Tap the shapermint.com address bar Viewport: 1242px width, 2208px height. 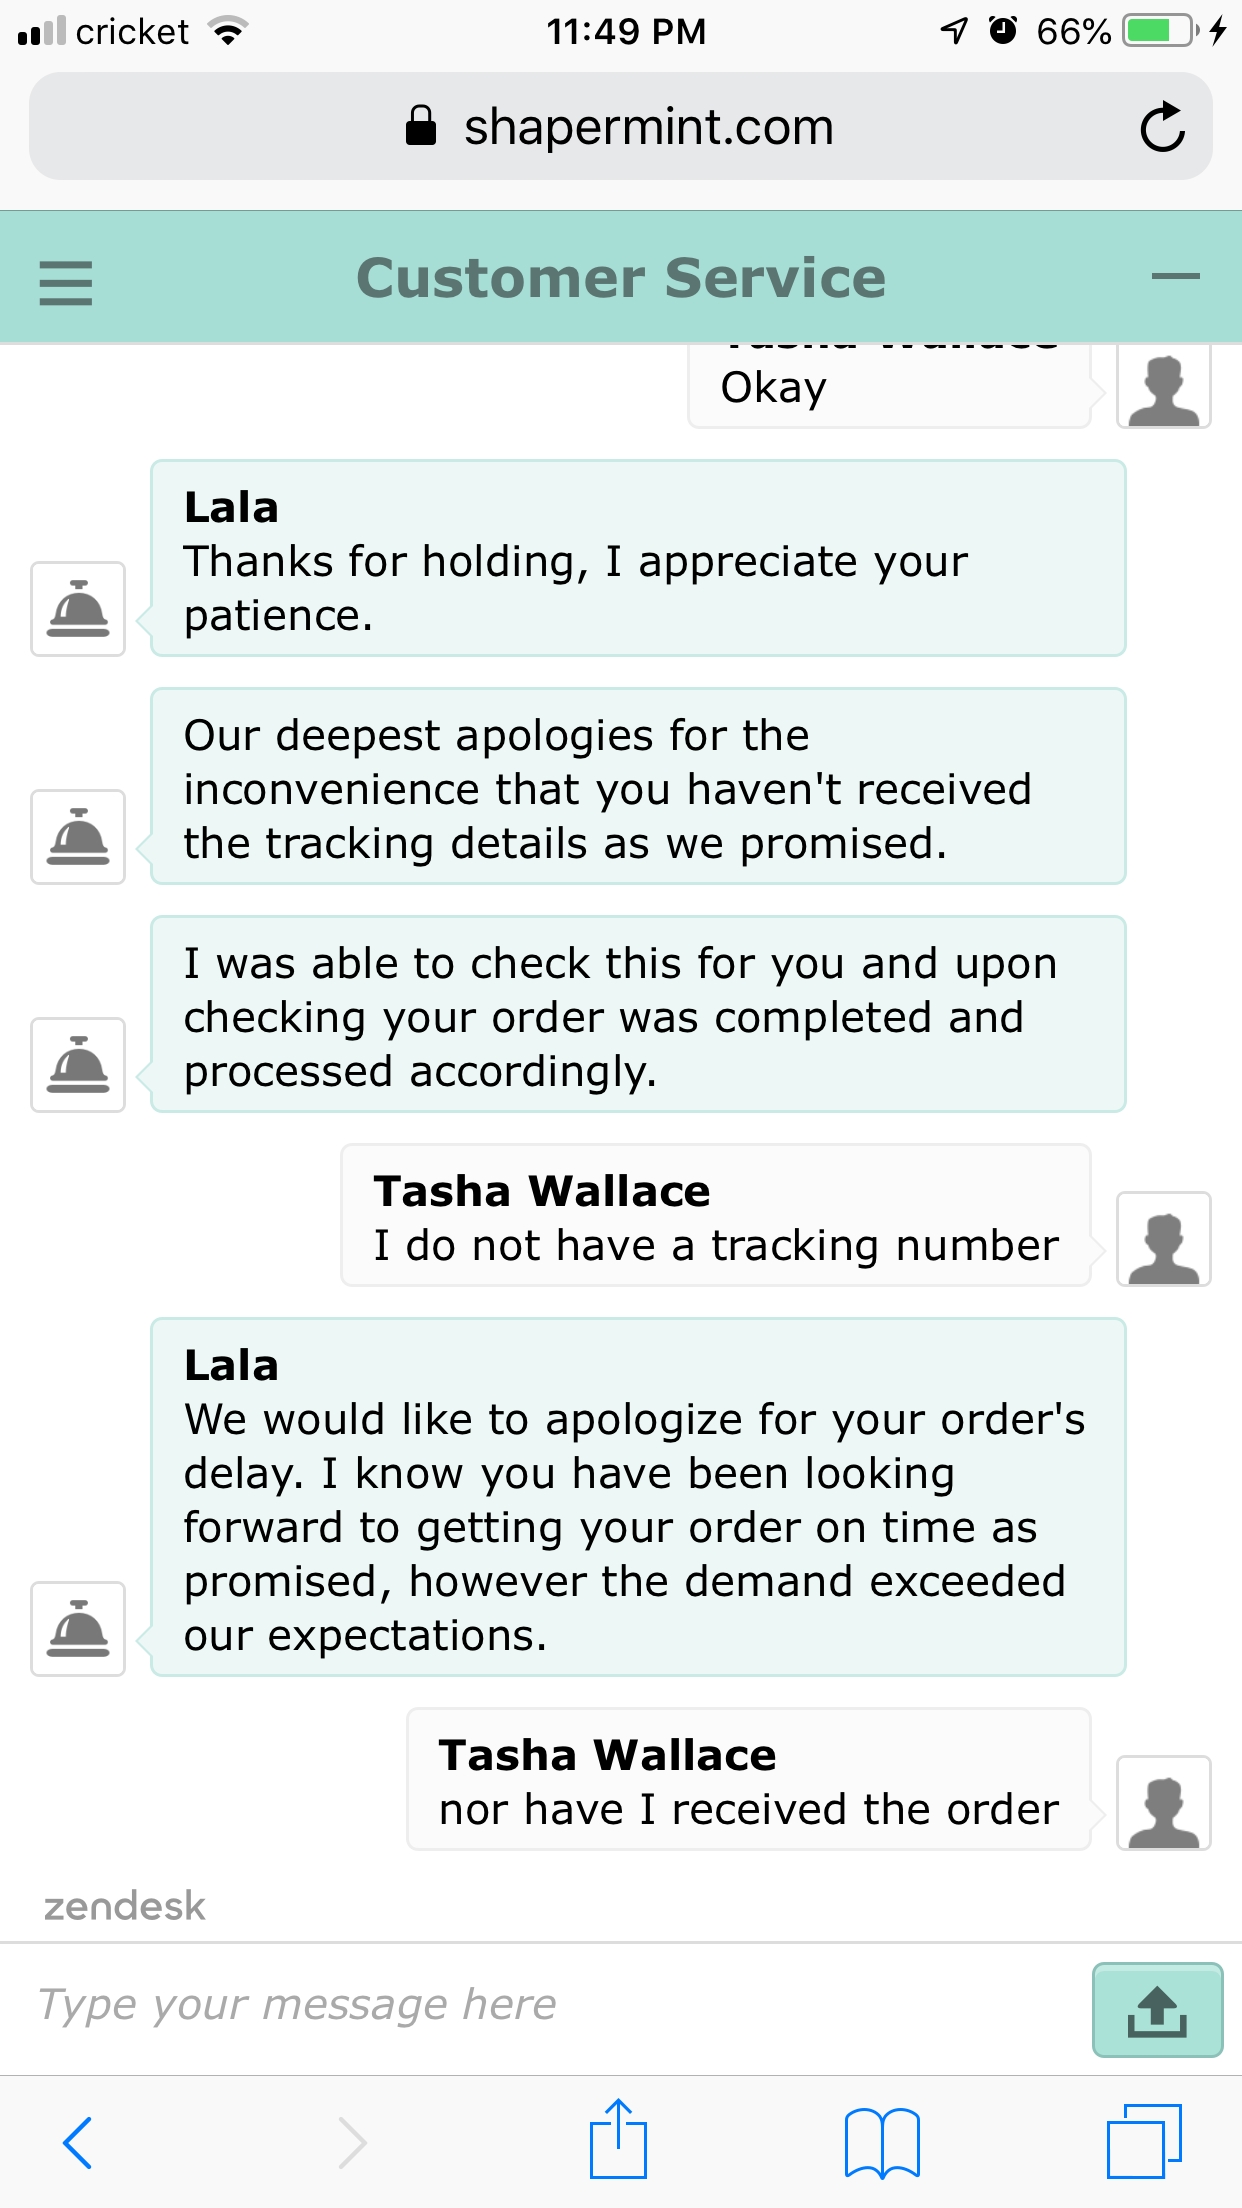click(621, 127)
